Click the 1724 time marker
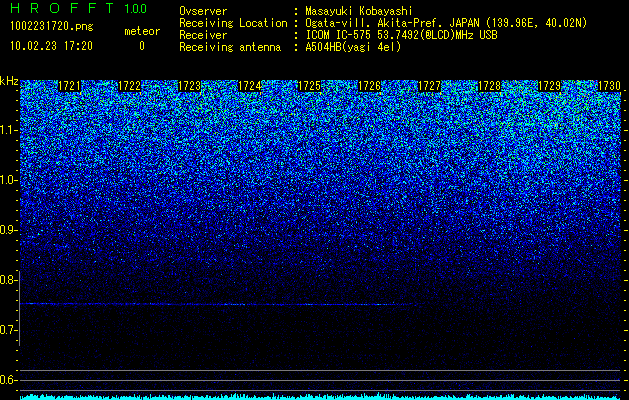Screen dimensions: 629x400 (x=250, y=86)
